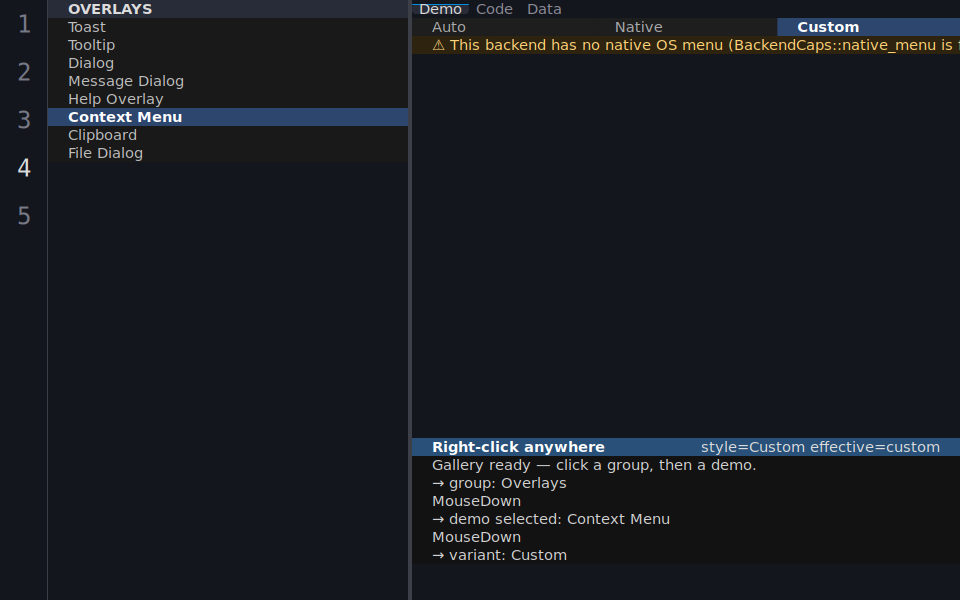This screenshot has width=960, height=600.
Task: Choose the Dialog demo in the Overlays list
Action: pos(228,63)
